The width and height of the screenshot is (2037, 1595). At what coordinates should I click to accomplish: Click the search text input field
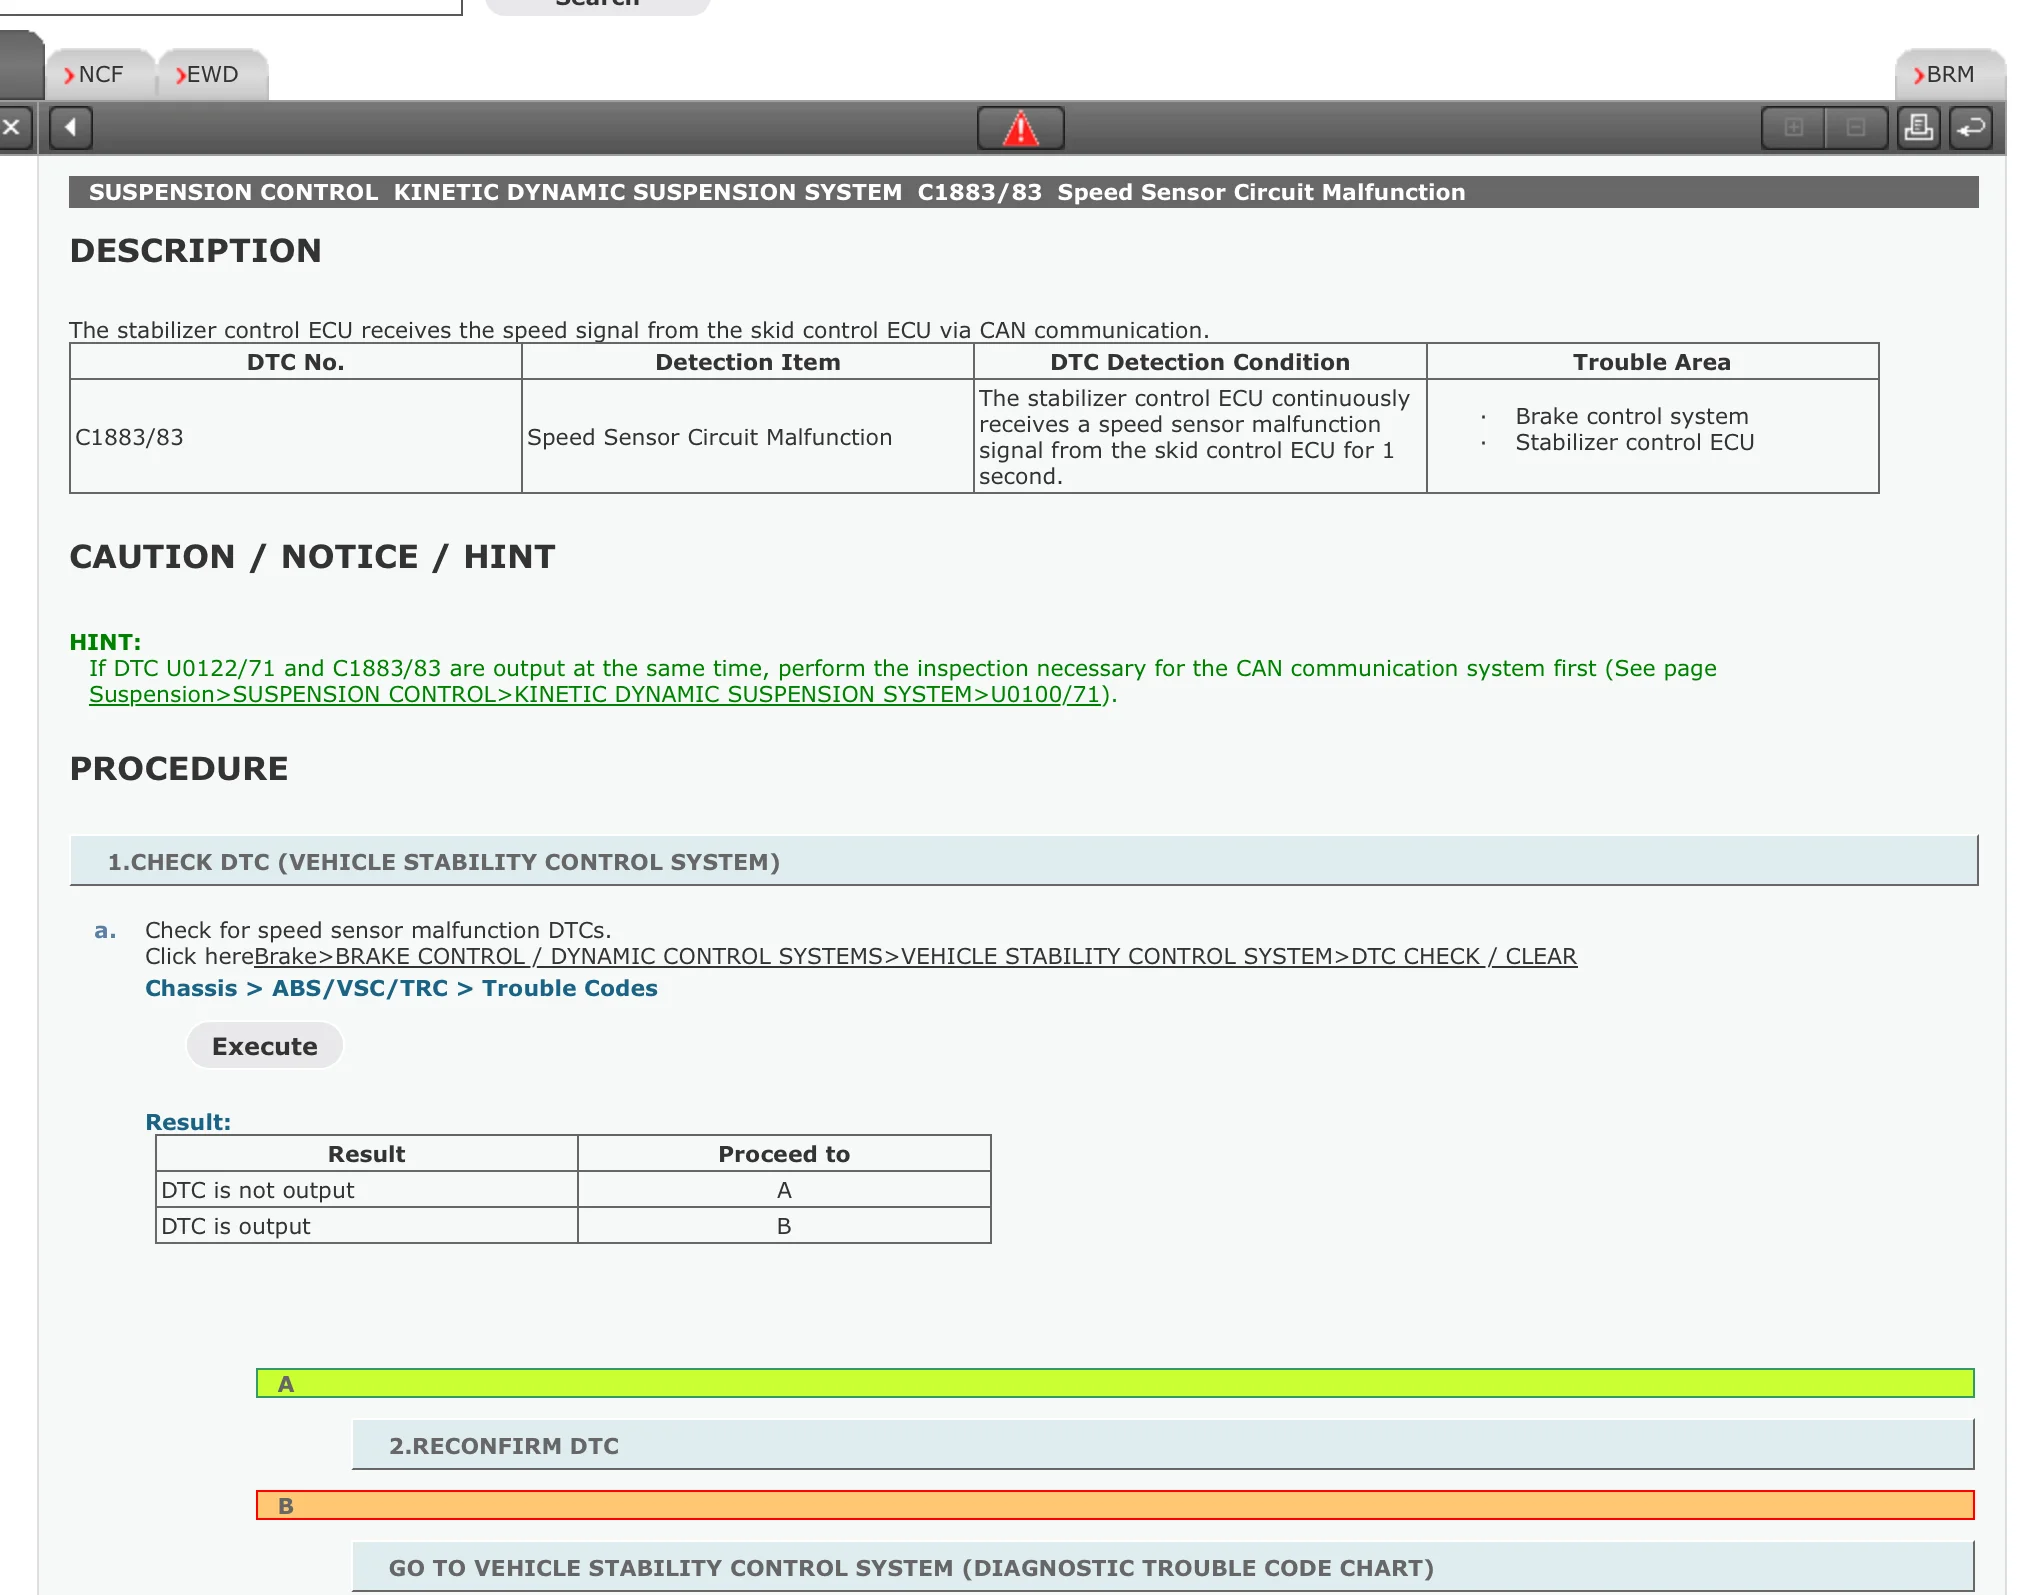pos(230,5)
